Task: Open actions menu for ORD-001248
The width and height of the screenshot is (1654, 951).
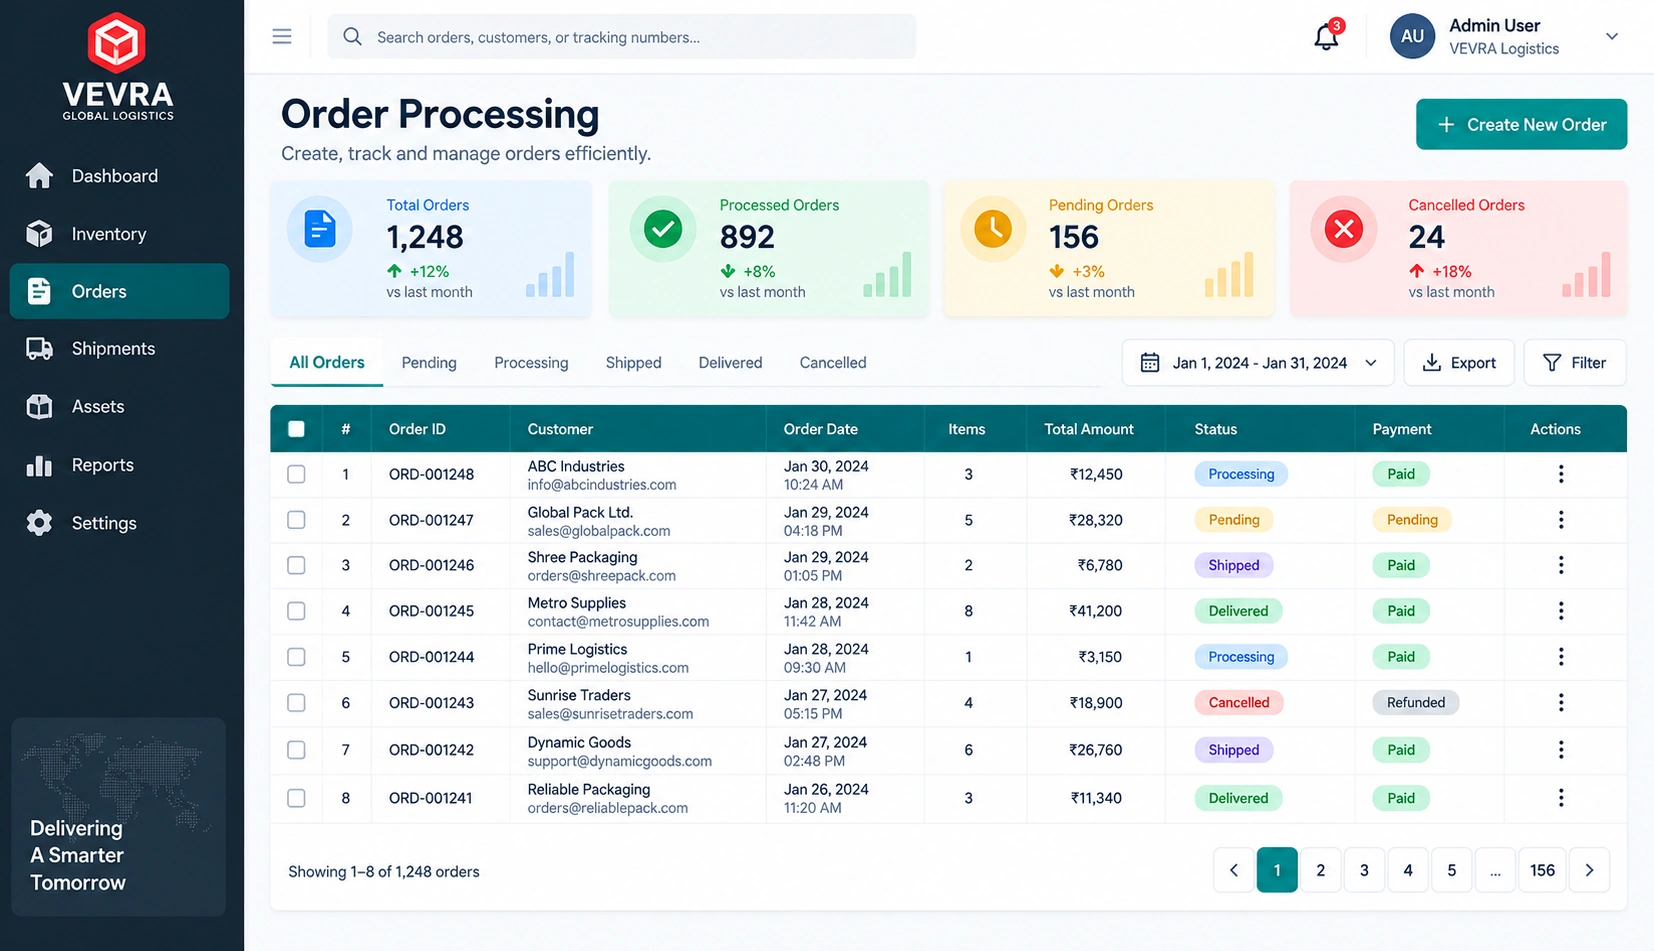Action: coord(1560,474)
